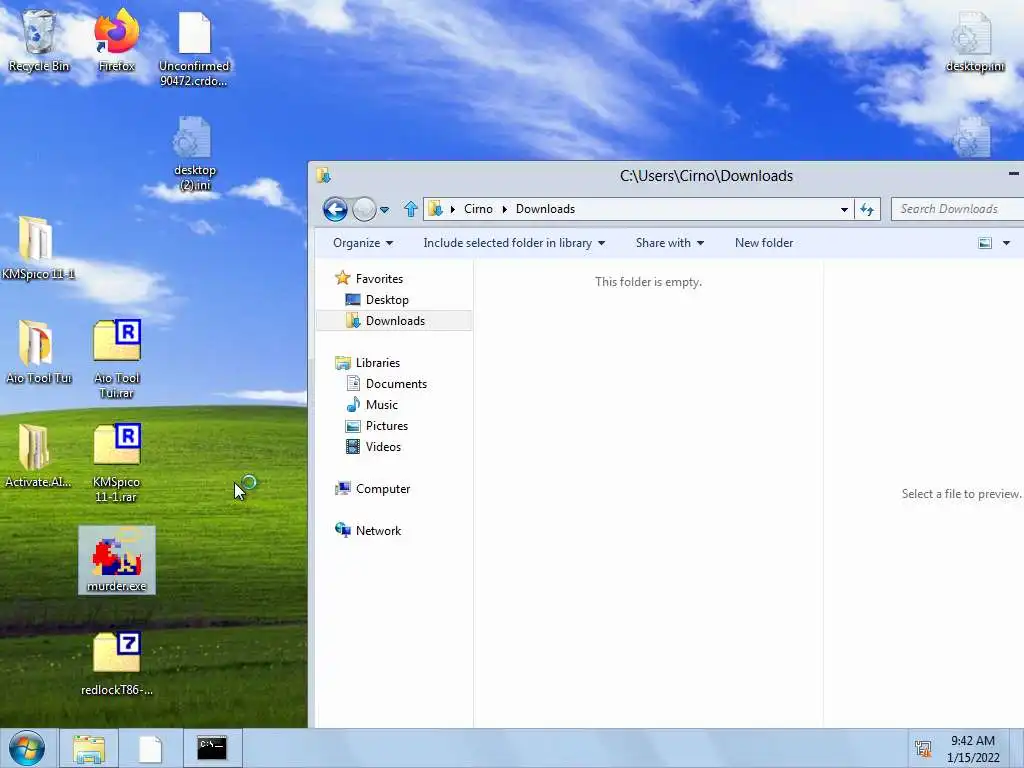Select the Aio Tool Tui.rar archive icon
This screenshot has width=1024, height=768.
[117, 359]
